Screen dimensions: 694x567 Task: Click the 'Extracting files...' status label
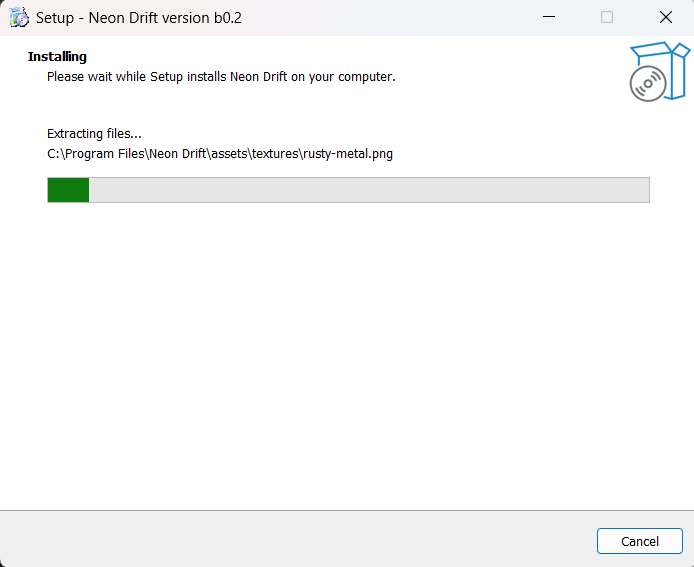tap(94, 134)
